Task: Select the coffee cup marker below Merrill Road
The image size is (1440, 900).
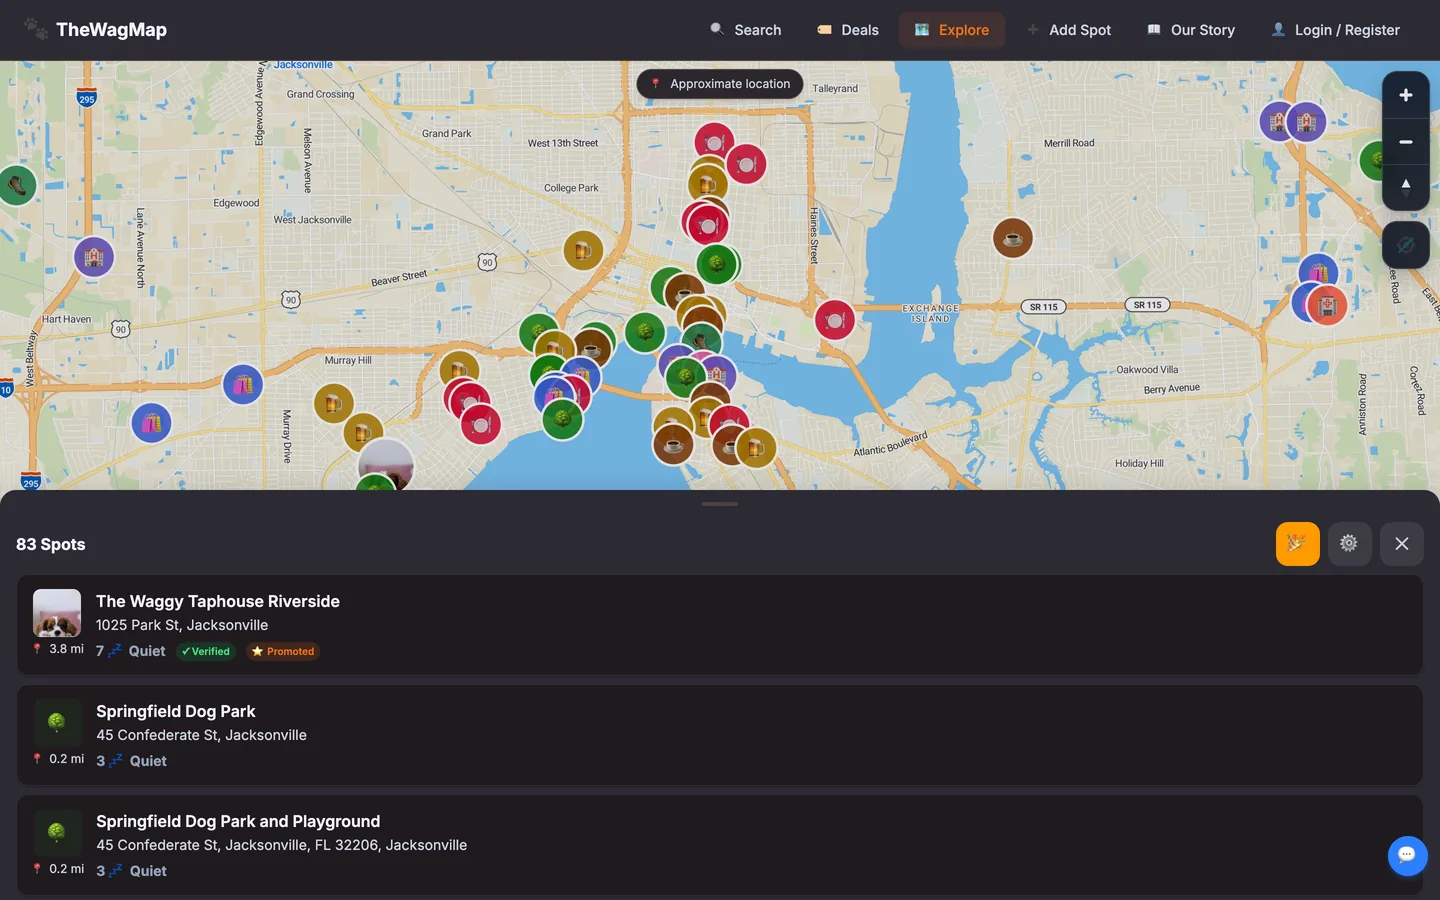Action: (1012, 238)
